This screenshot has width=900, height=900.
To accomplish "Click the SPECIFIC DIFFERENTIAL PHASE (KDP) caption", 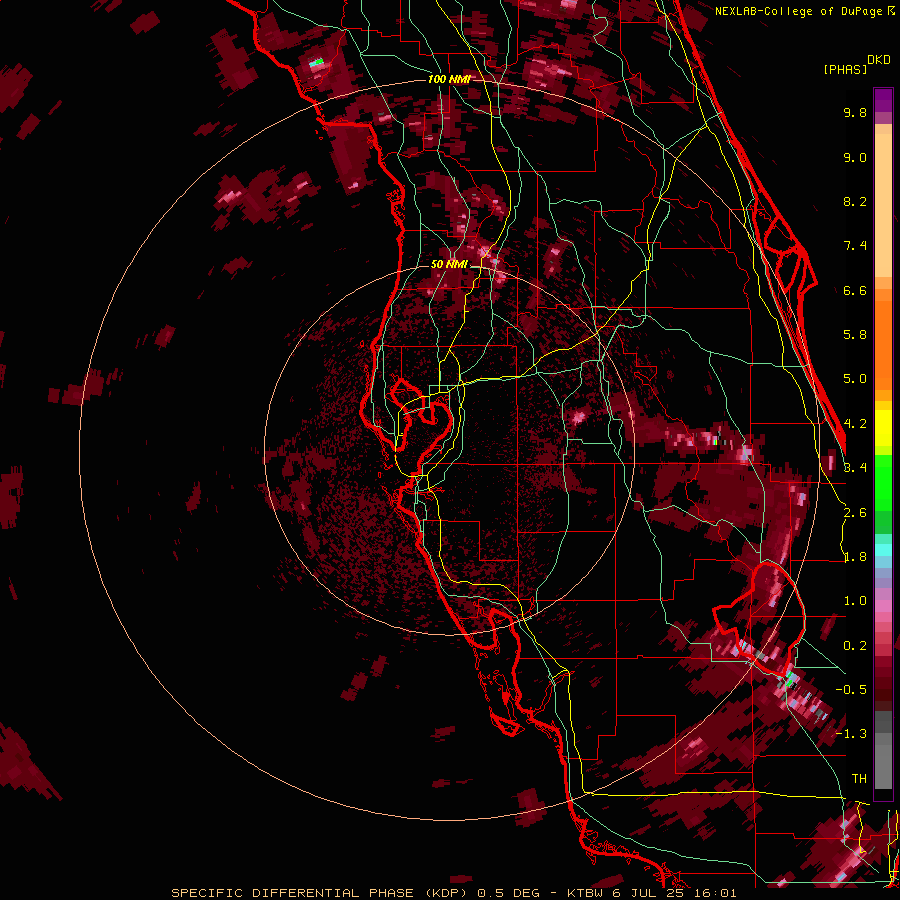I will click(320, 893).
